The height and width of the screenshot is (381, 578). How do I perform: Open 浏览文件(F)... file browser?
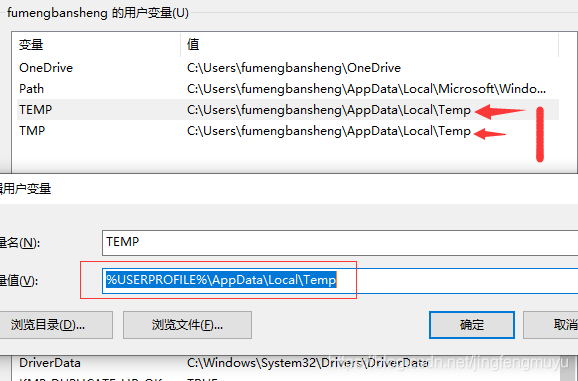point(187,325)
